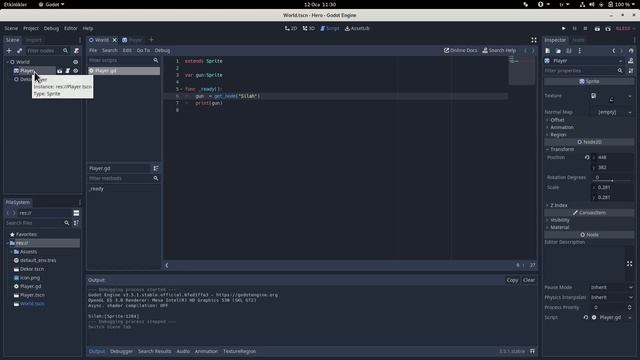Step the Process Priority value

629,307
